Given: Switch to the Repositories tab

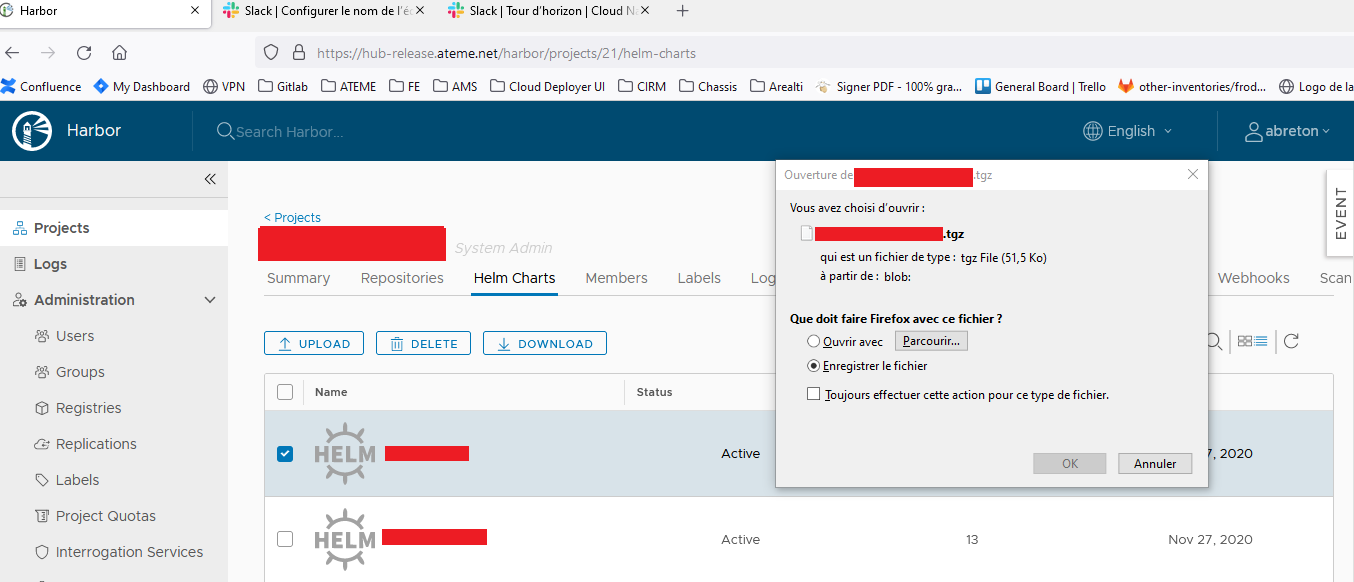Looking at the screenshot, I should [x=402, y=278].
